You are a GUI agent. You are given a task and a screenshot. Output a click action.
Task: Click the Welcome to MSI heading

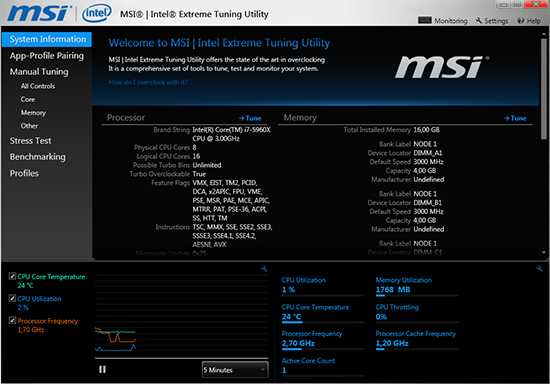point(219,43)
